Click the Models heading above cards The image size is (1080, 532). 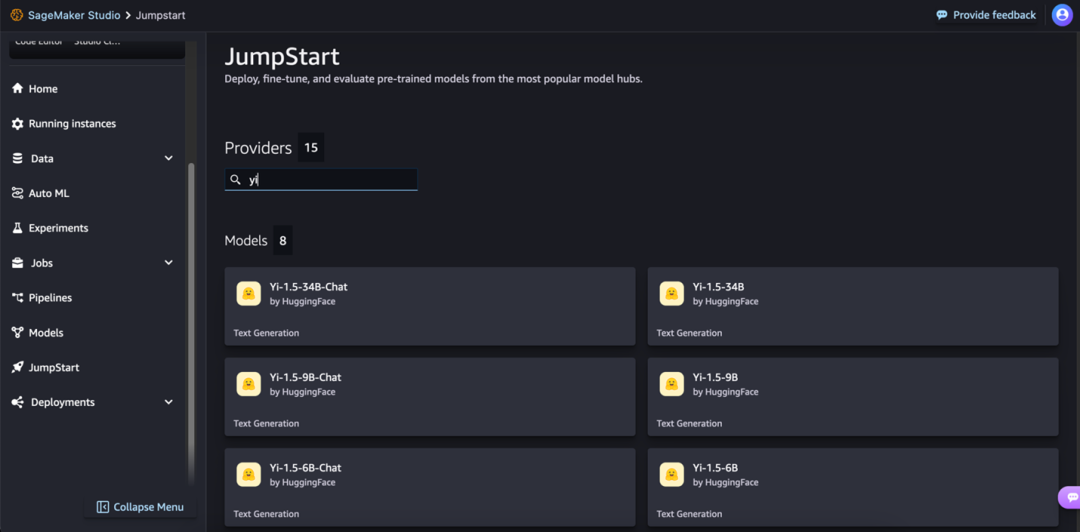pyautogui.click(x=246, y=241)
